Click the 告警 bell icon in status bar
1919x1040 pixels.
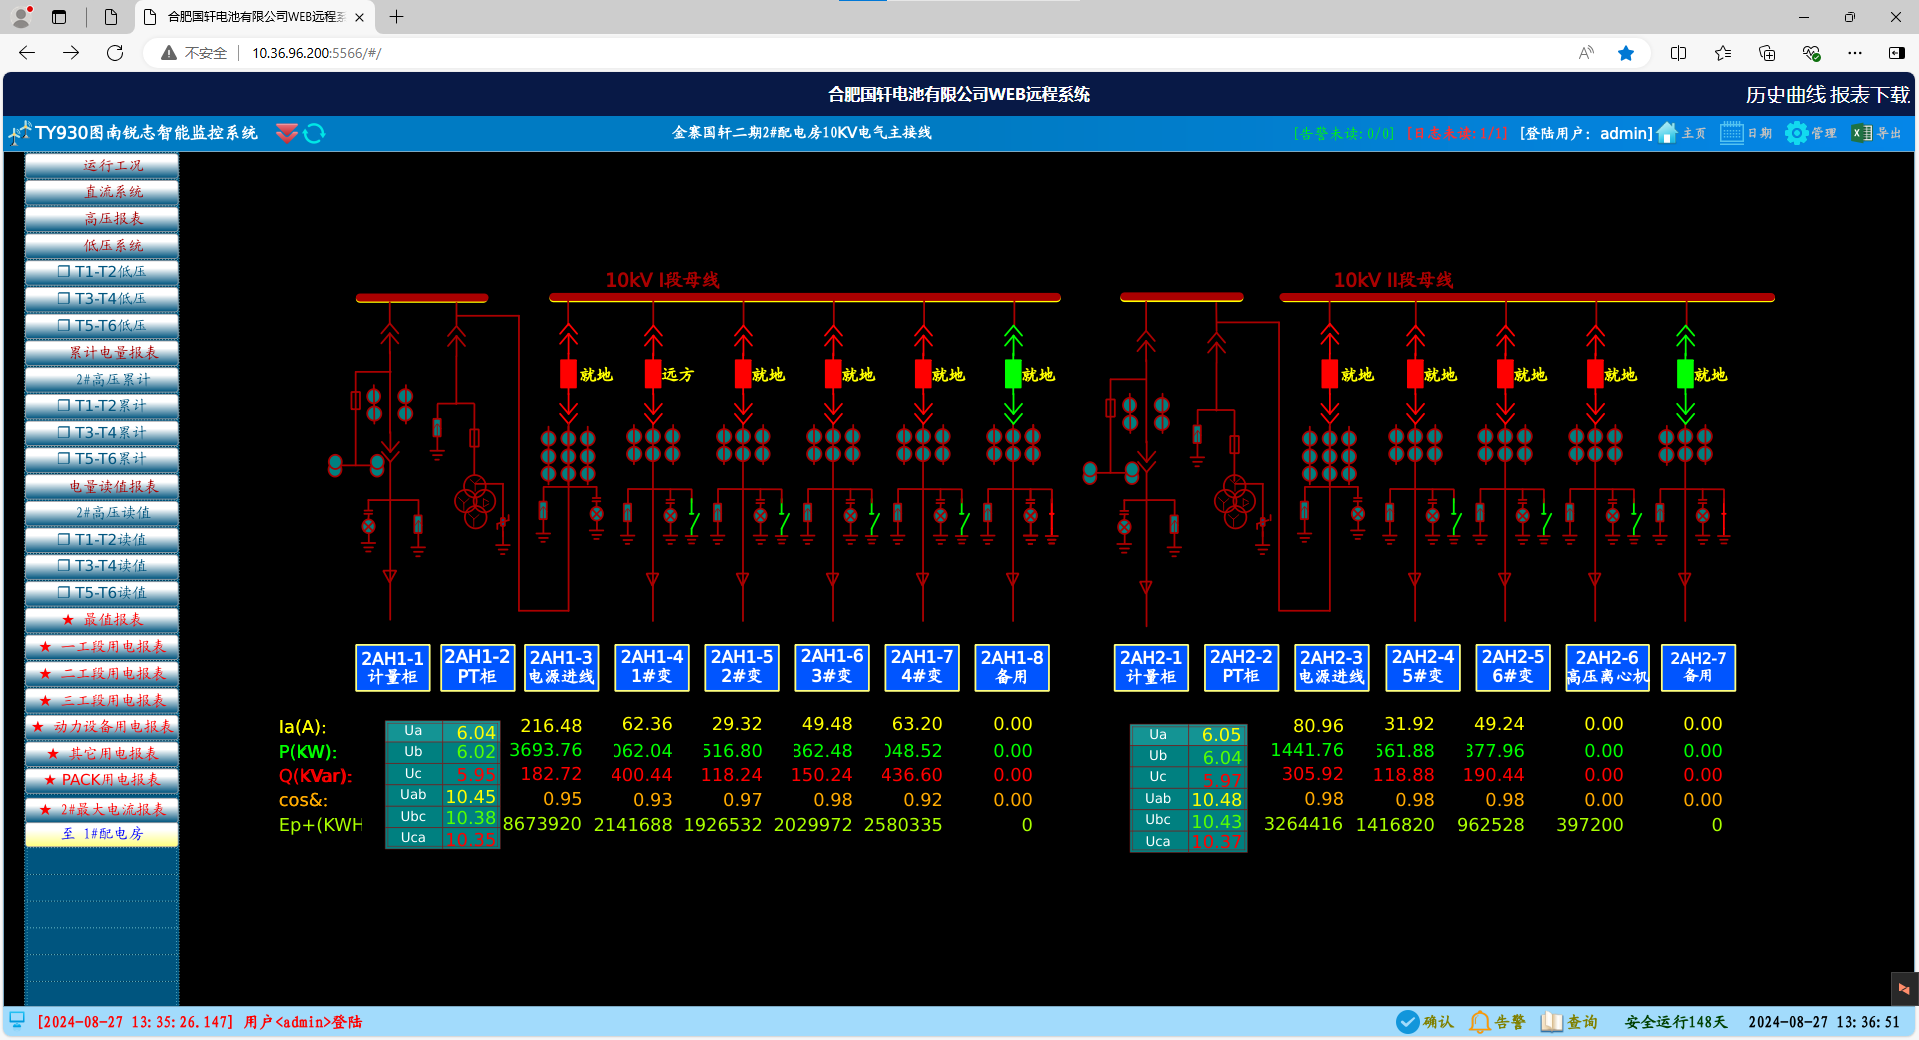click(x=1479, y=1022)
